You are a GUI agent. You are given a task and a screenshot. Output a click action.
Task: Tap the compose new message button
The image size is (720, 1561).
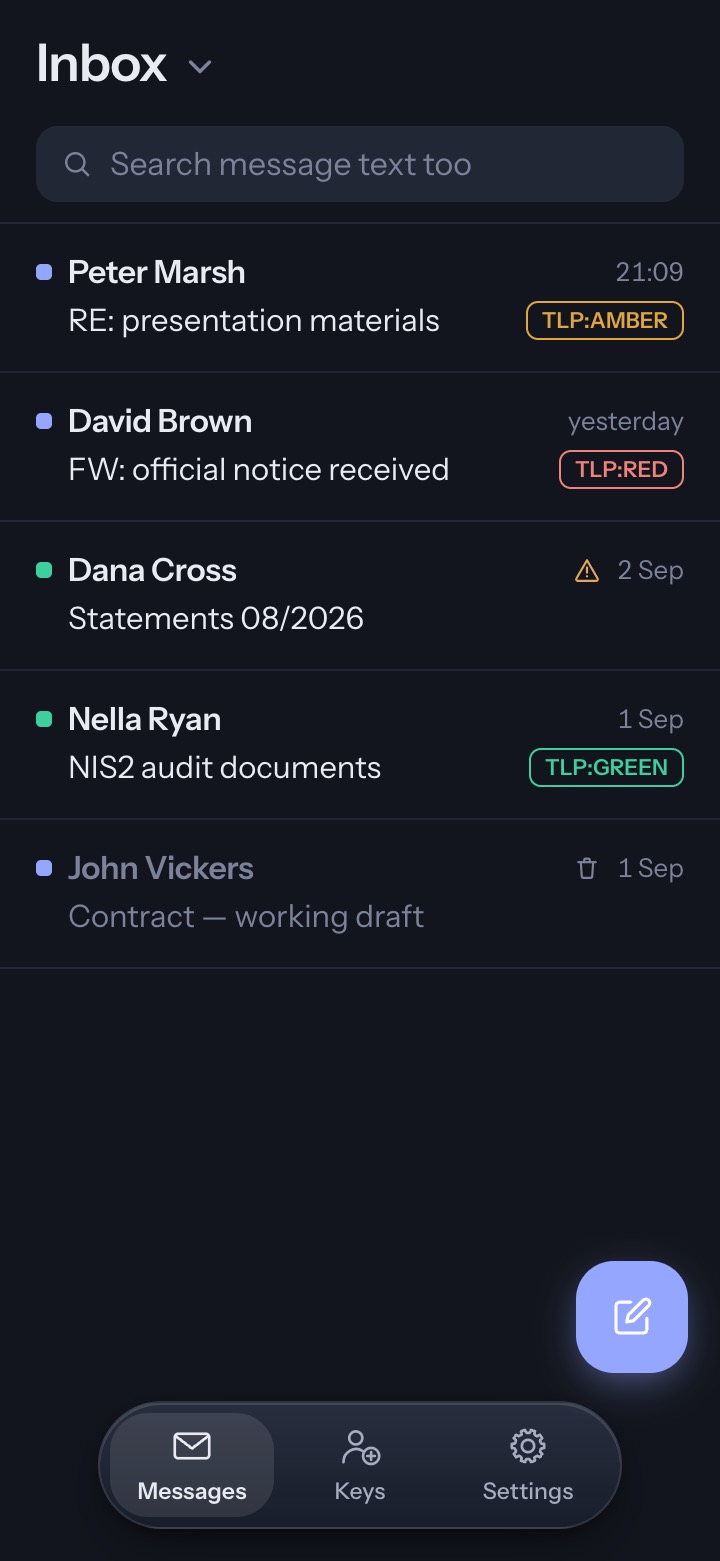(x=632, y=1316)
